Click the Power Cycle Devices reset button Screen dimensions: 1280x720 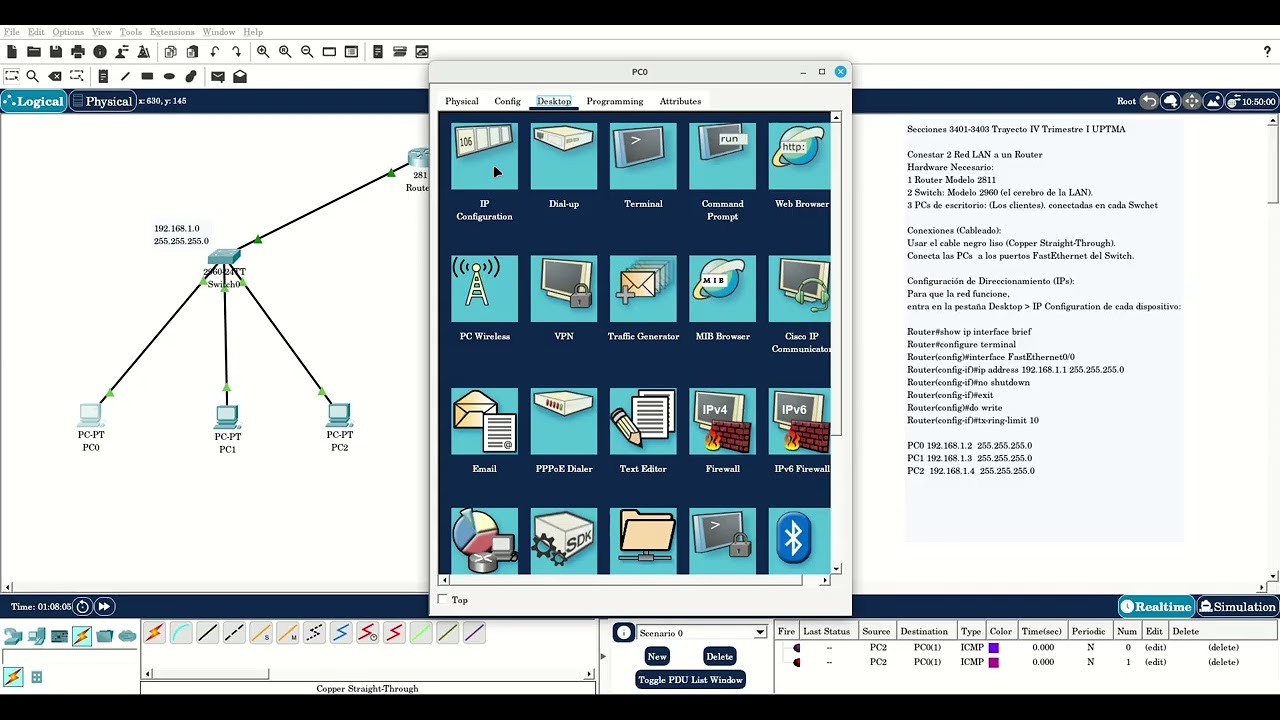pos(83,607)
